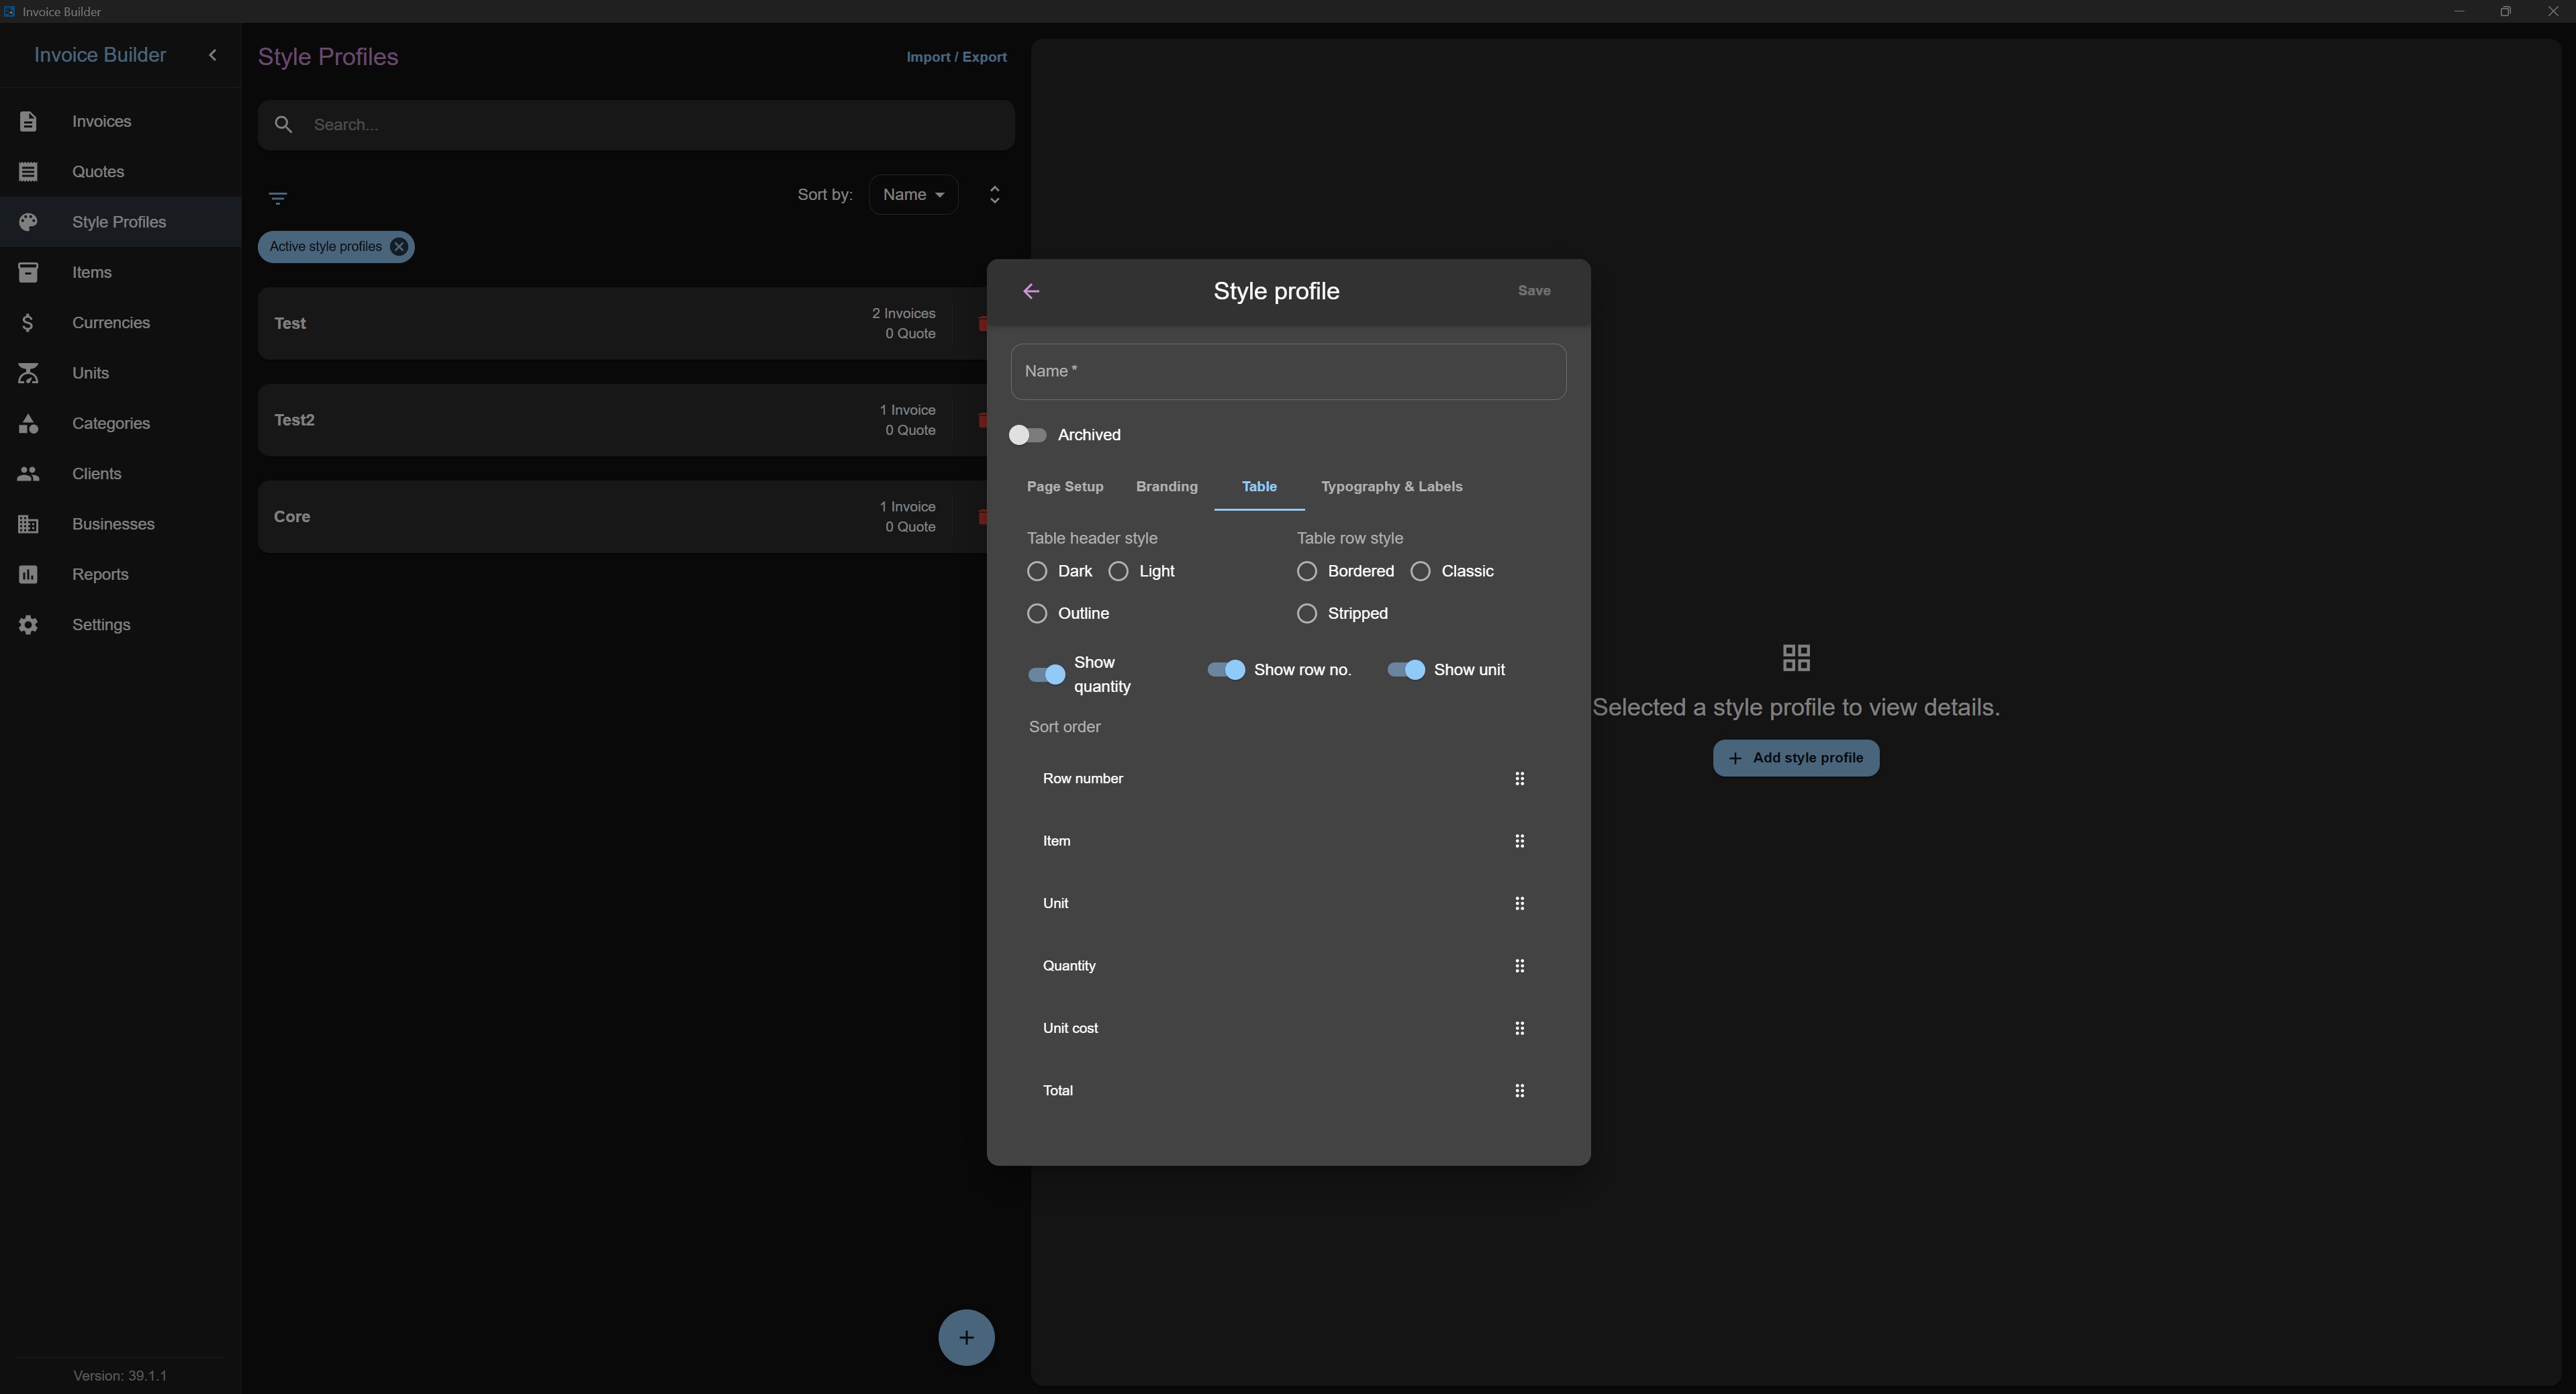Toggle the Show unit switch
Image resolution: width=2576 pixels, height=1394 pixels.
click(1406, 670)
